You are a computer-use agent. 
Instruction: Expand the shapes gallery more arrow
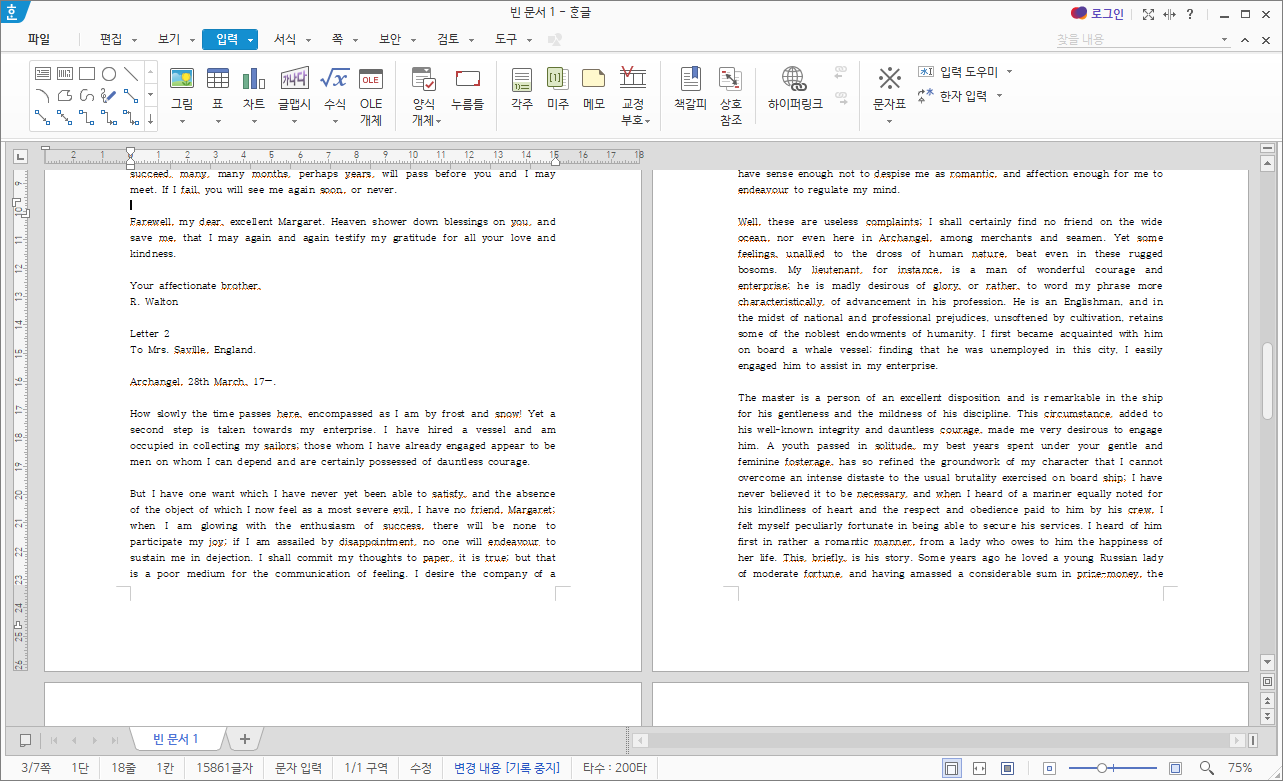pos(151,119)
